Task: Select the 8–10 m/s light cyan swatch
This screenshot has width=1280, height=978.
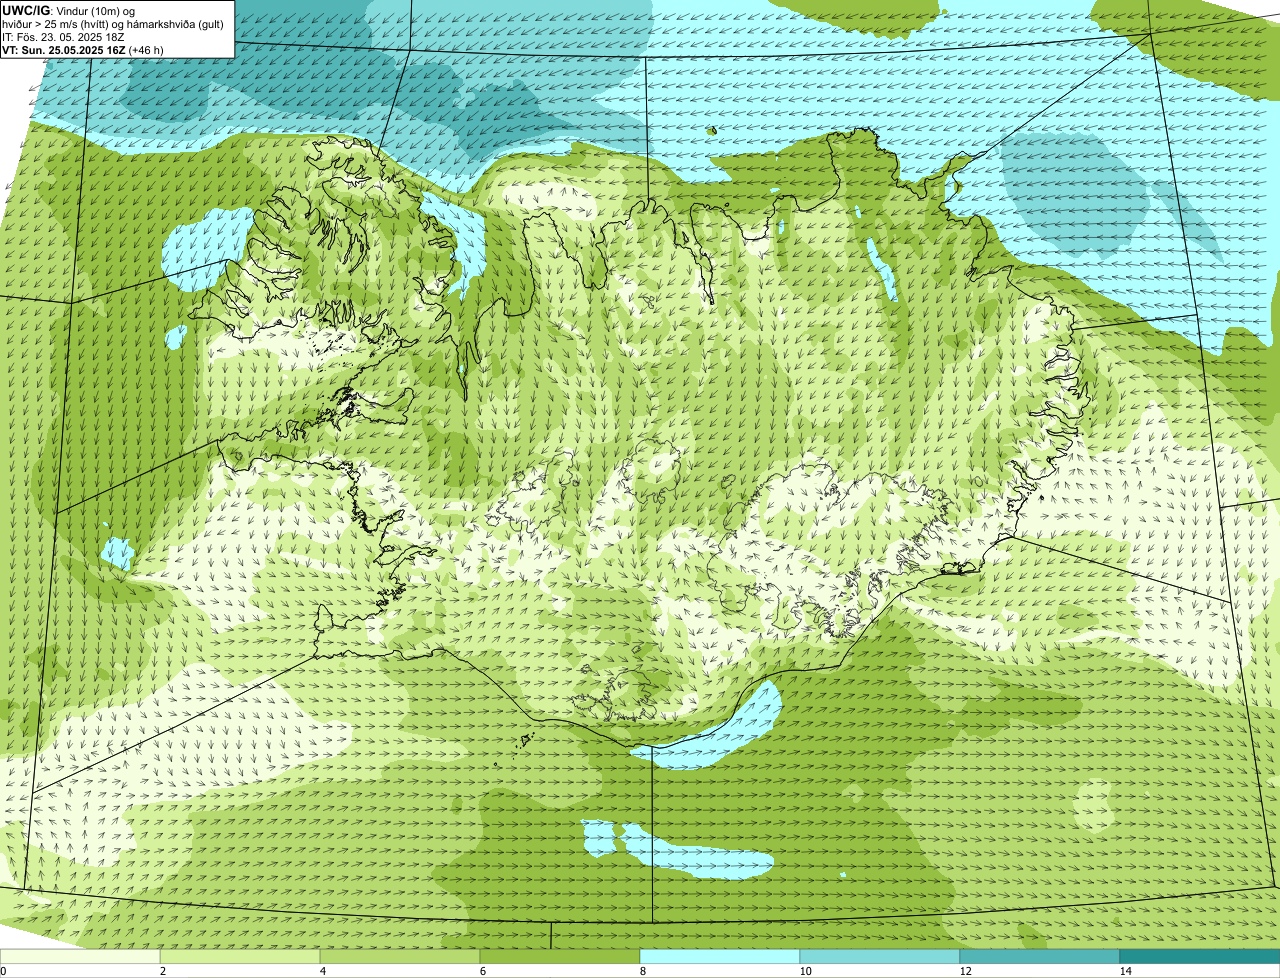Action: [720, 956]
